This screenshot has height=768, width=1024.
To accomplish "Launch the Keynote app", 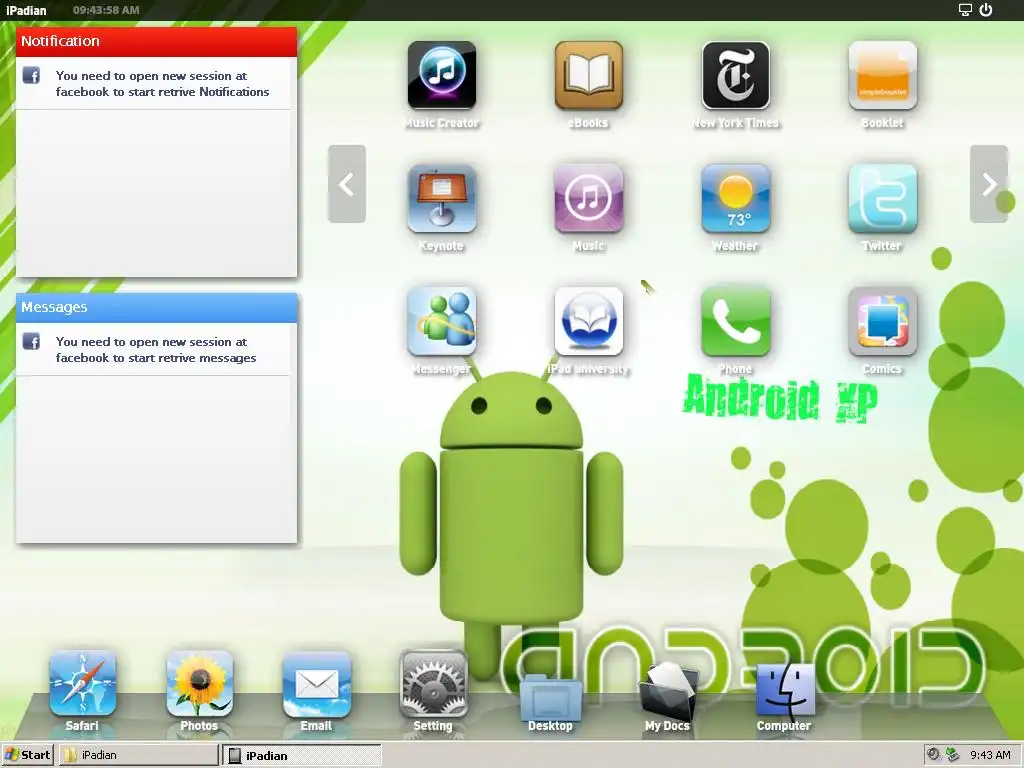I will pyautogui.click(x=441, y=199).
